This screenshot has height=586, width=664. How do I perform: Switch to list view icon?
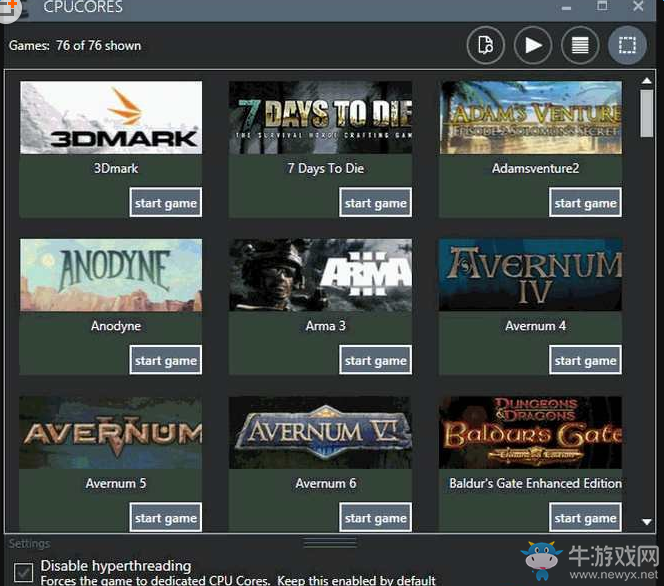580,45
